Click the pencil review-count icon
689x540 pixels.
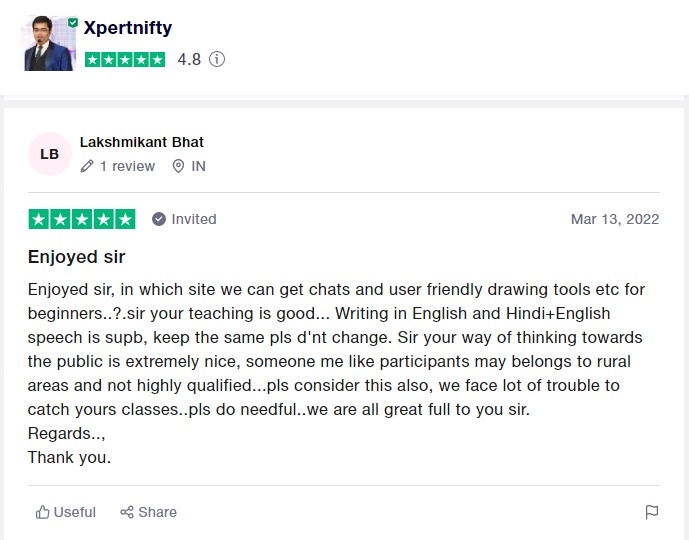point(87,166)
